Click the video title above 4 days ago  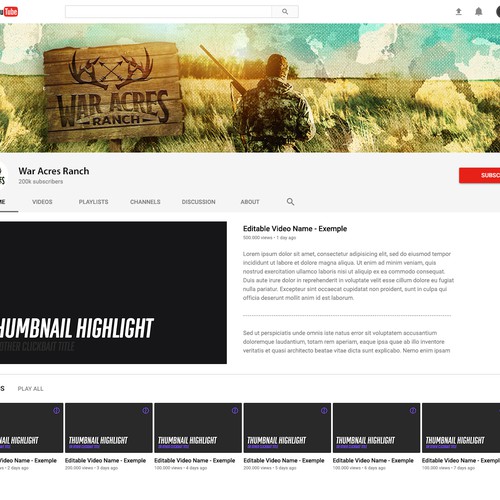[x=195, y=460]
